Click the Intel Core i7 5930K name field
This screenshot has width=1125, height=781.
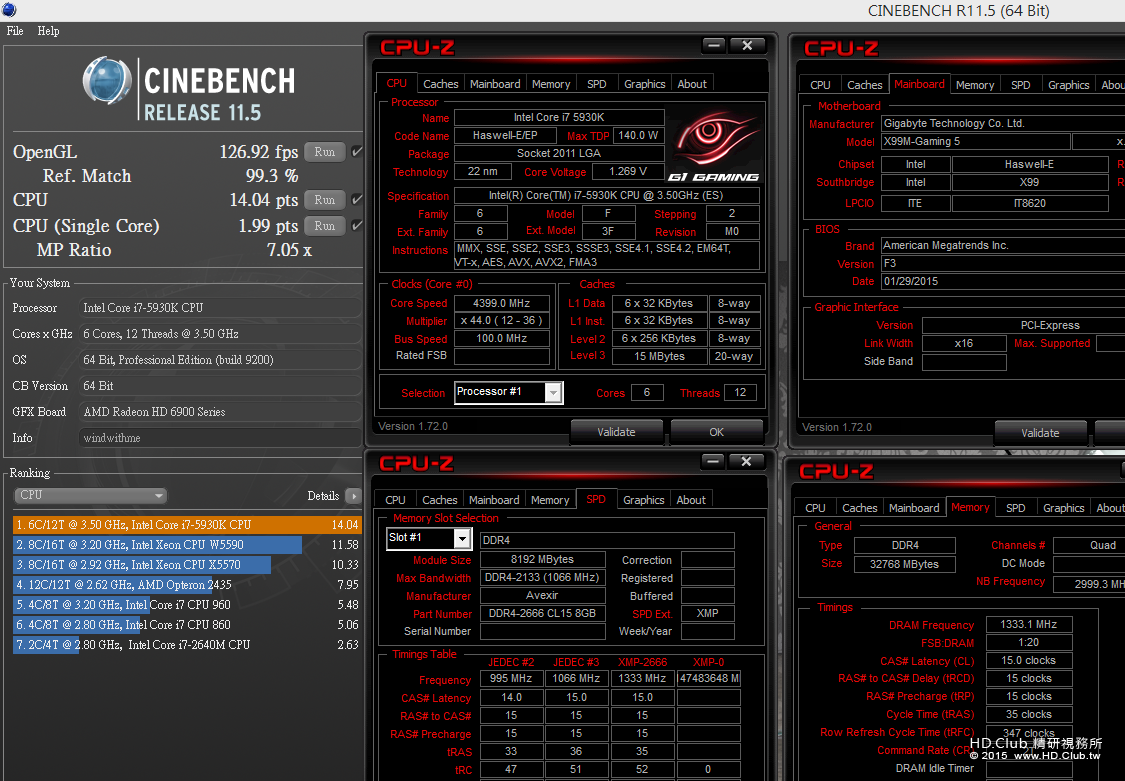(559, 117)
